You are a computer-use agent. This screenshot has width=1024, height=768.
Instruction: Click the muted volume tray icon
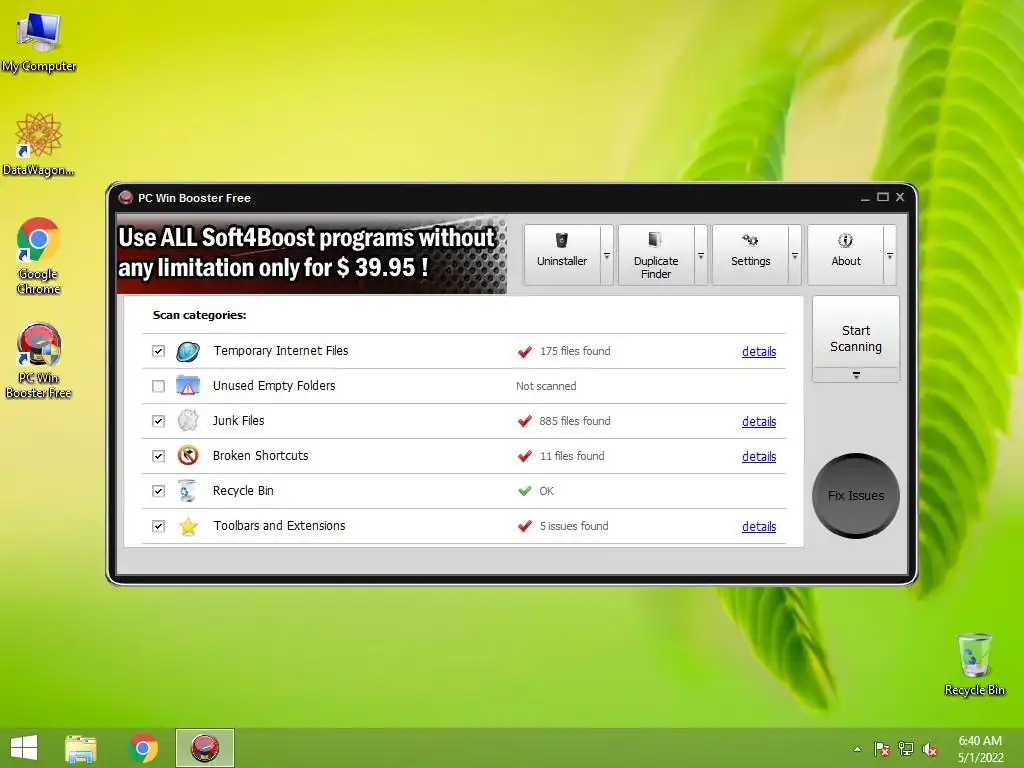pos(930,749)
